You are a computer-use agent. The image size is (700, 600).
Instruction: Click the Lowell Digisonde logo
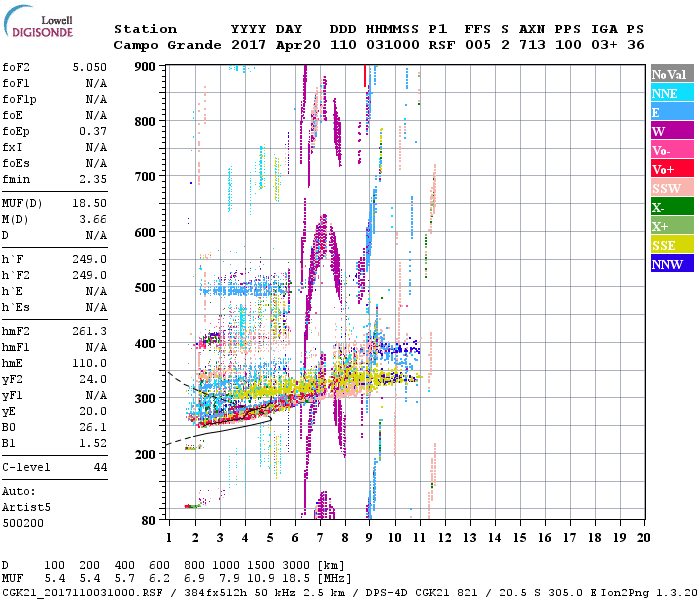tap(38, 21)
